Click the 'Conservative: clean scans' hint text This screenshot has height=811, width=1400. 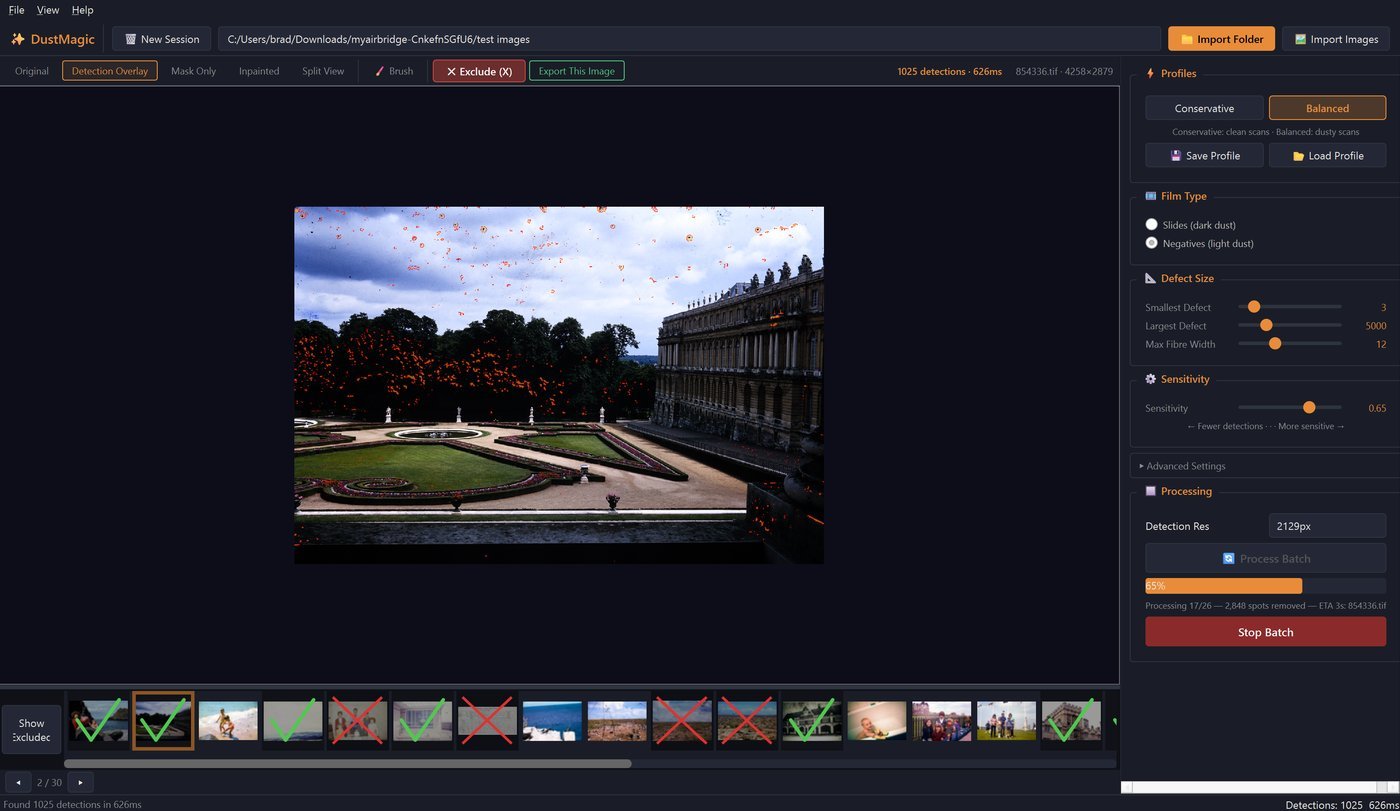click(1265, 132)
